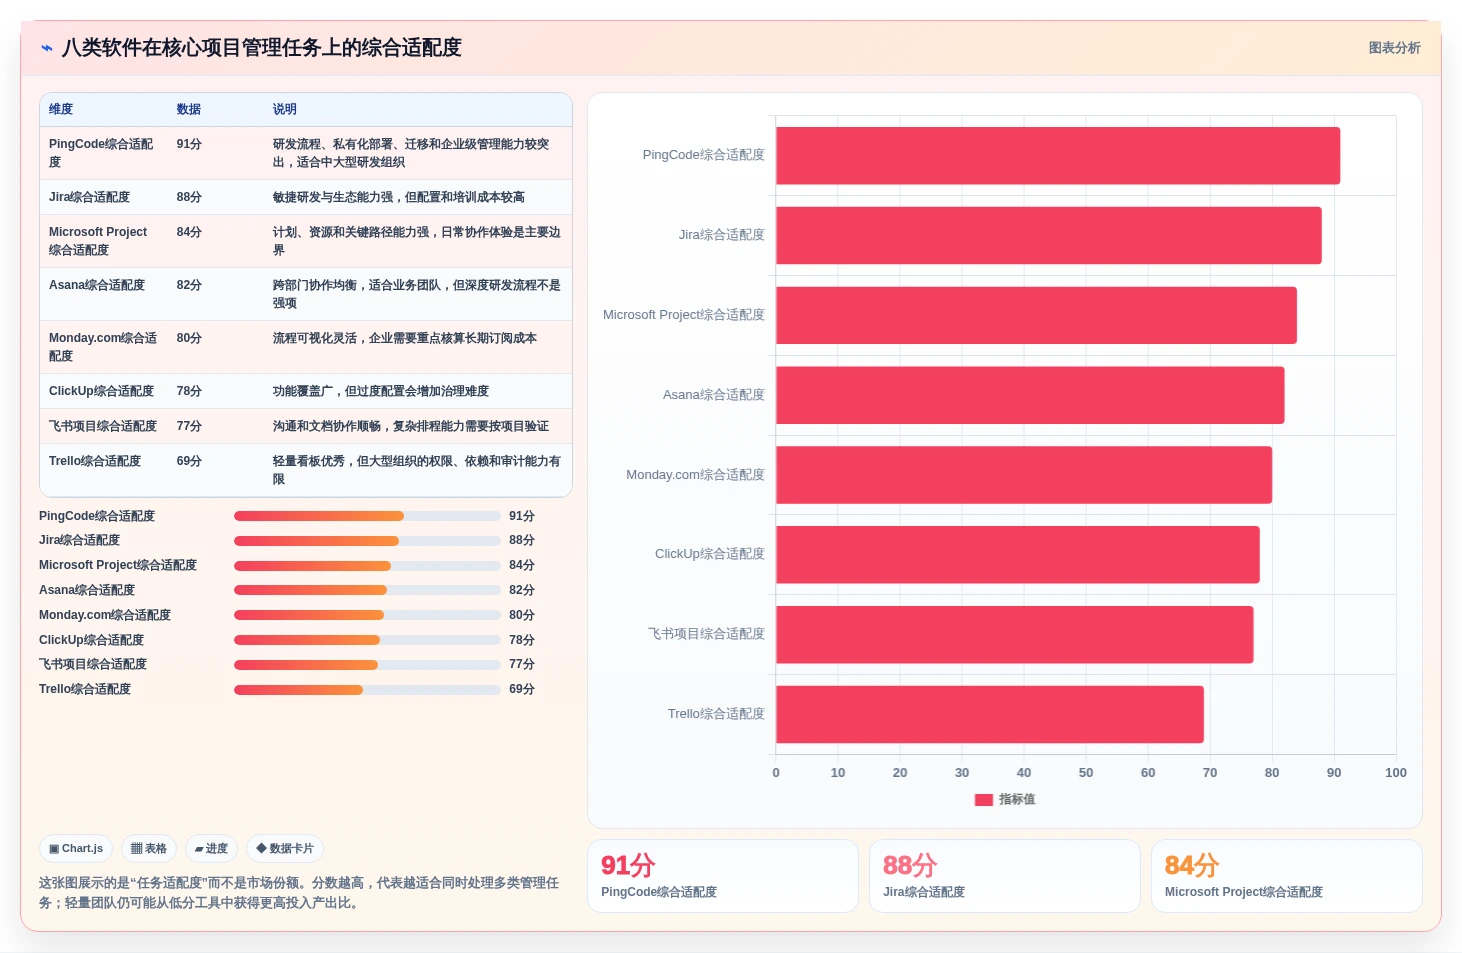Screen dimensions: 1462x953
Task: Click the 数据卡片 tag chip
Action: pyautogui.click(x=285, y=849)
